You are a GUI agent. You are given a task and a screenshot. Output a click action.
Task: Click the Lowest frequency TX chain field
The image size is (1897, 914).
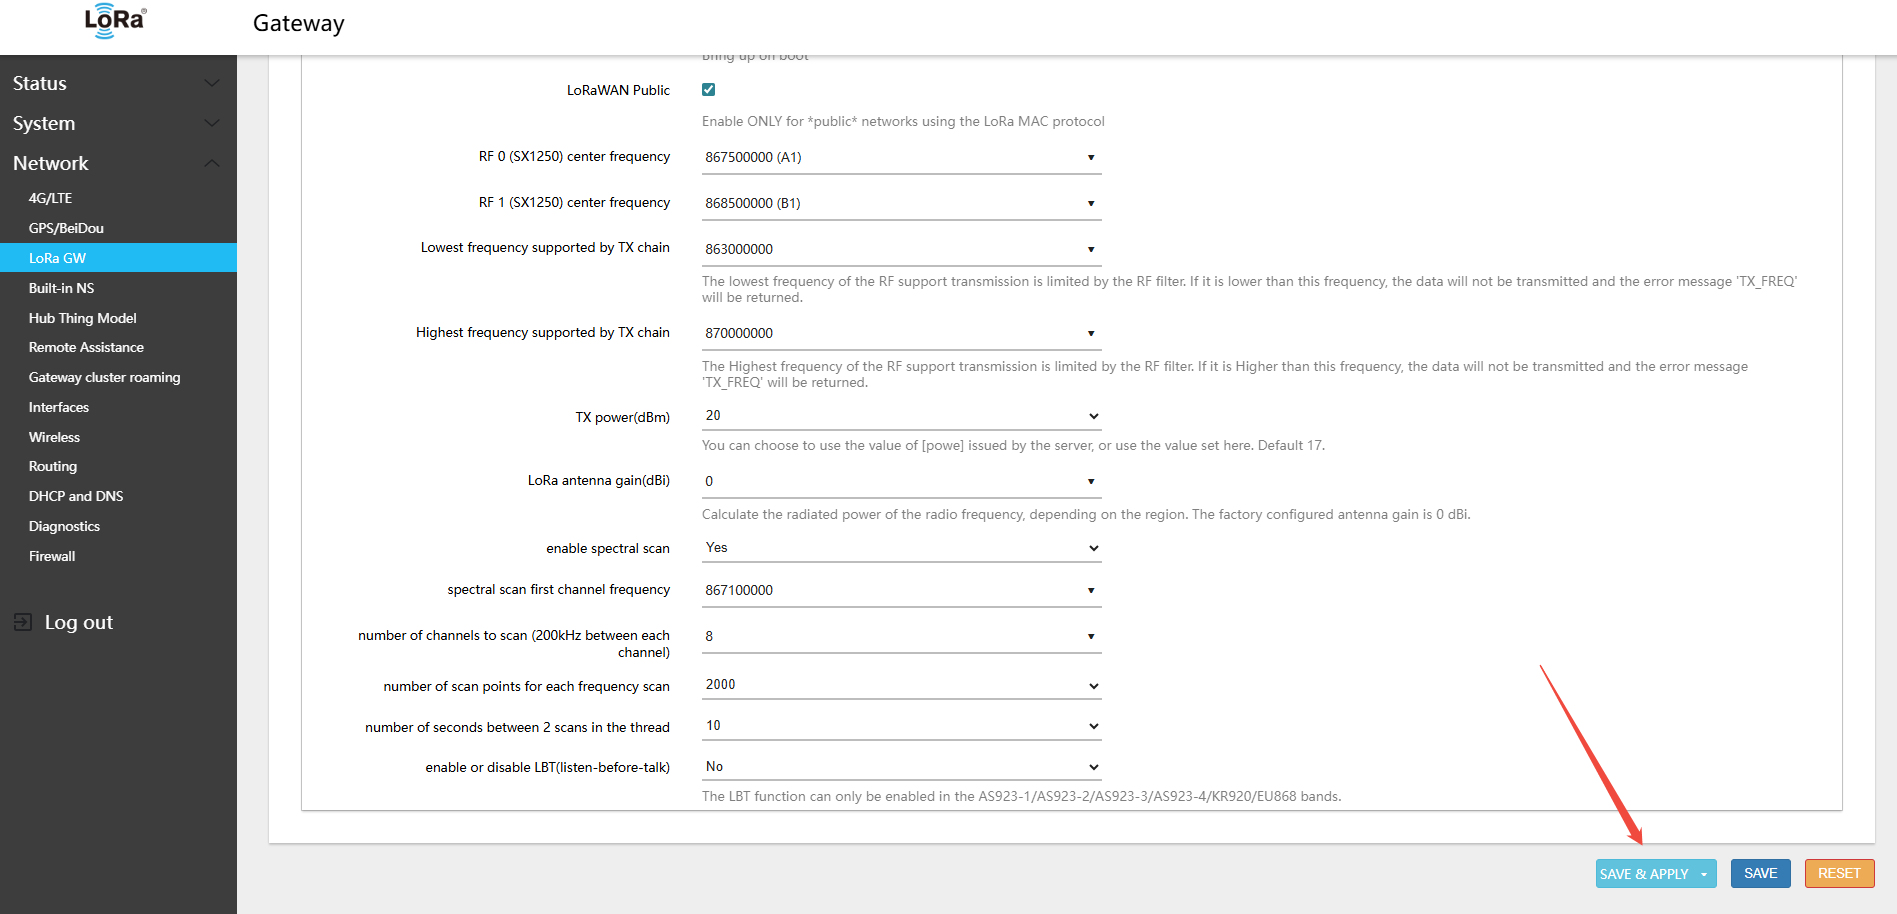point(900,249)
